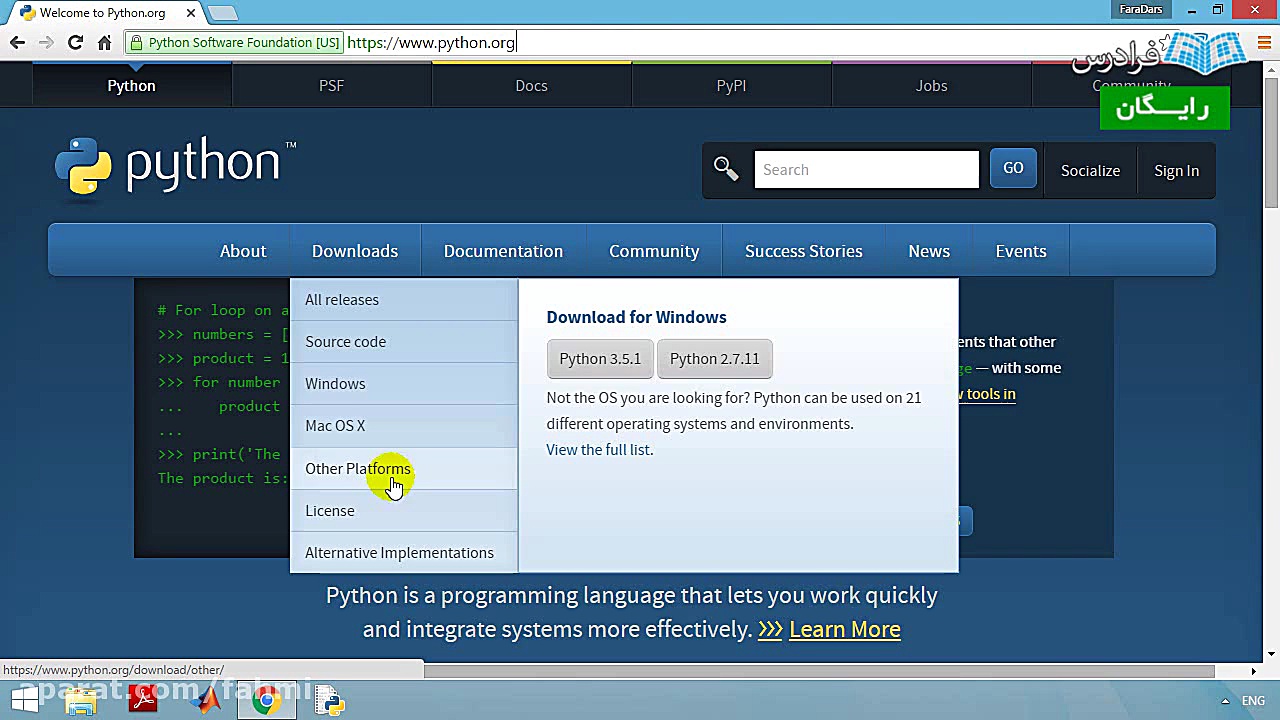Click the vertical scrollbar up arrow
The image size is (1280, 720).
pyautogui.click(x=1272, y=69)
